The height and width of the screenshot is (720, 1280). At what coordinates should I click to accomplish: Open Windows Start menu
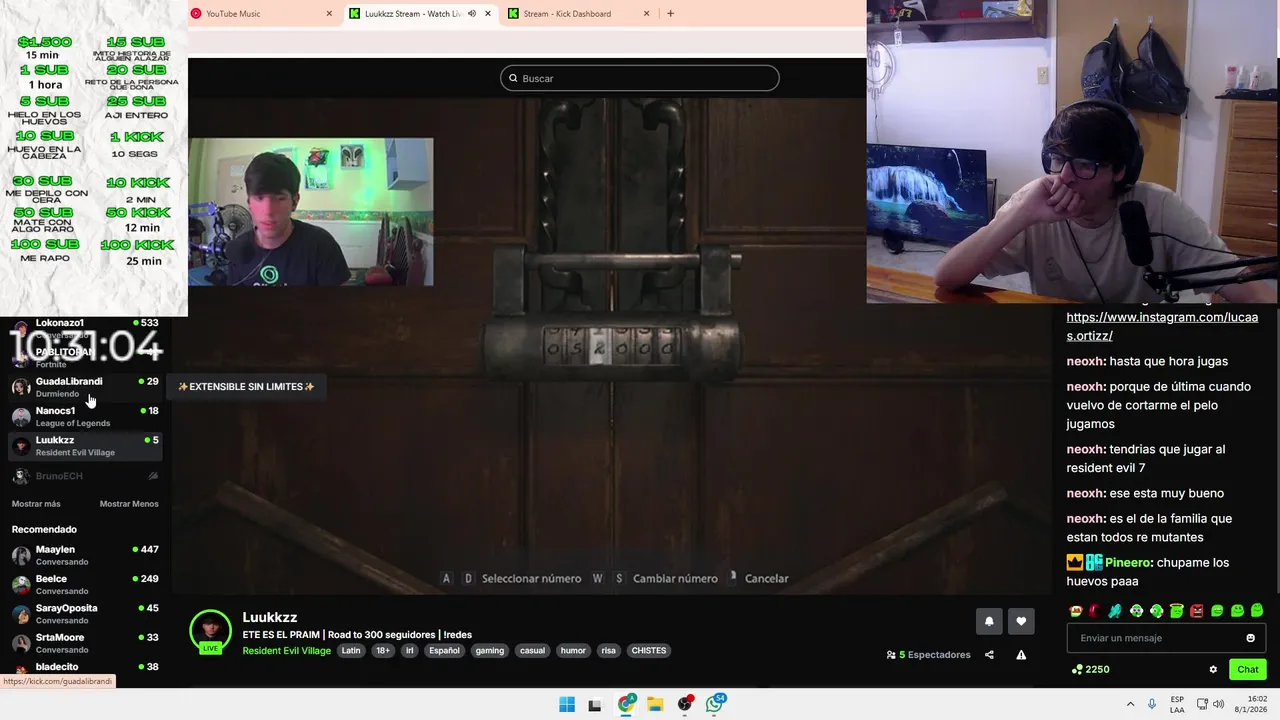pyautogui.click(x=567, y=704)
